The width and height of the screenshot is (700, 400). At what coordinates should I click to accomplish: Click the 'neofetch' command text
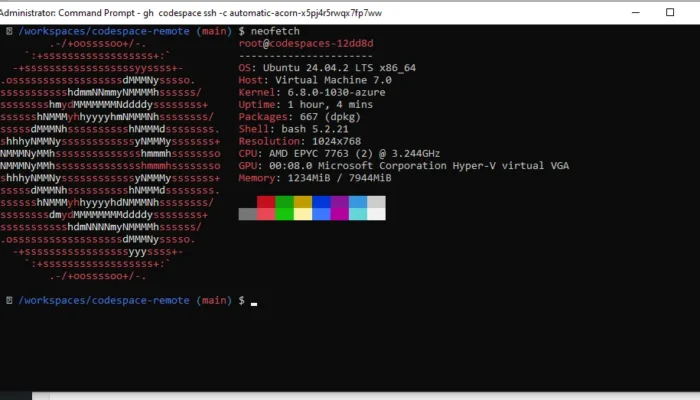275,31
